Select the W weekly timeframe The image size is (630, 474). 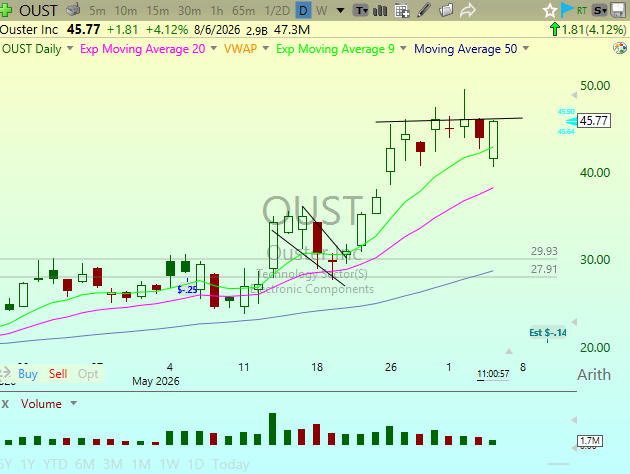(321, 11)
